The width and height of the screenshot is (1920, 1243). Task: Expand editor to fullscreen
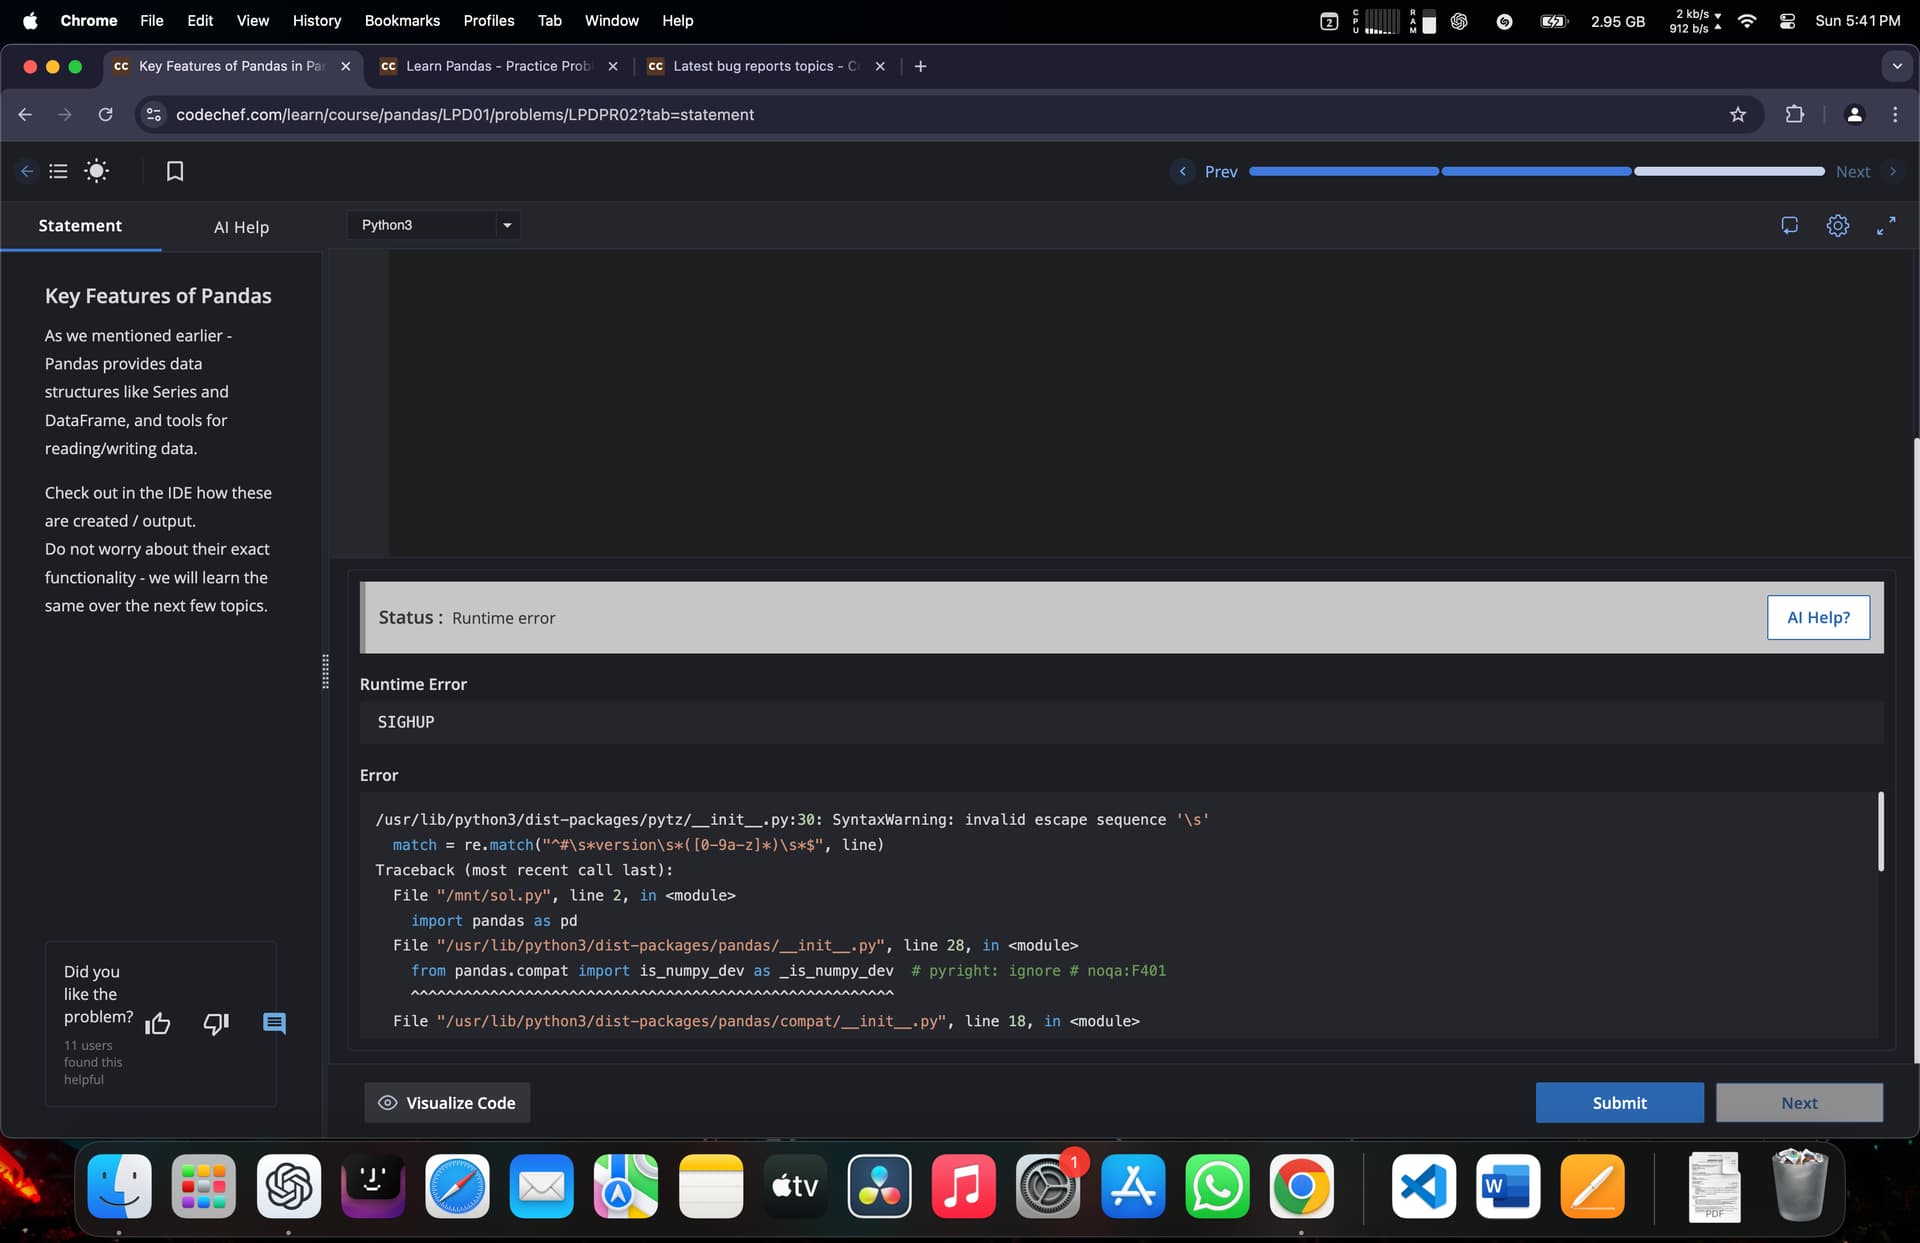pyautogui.click(x=1885, y=226)
